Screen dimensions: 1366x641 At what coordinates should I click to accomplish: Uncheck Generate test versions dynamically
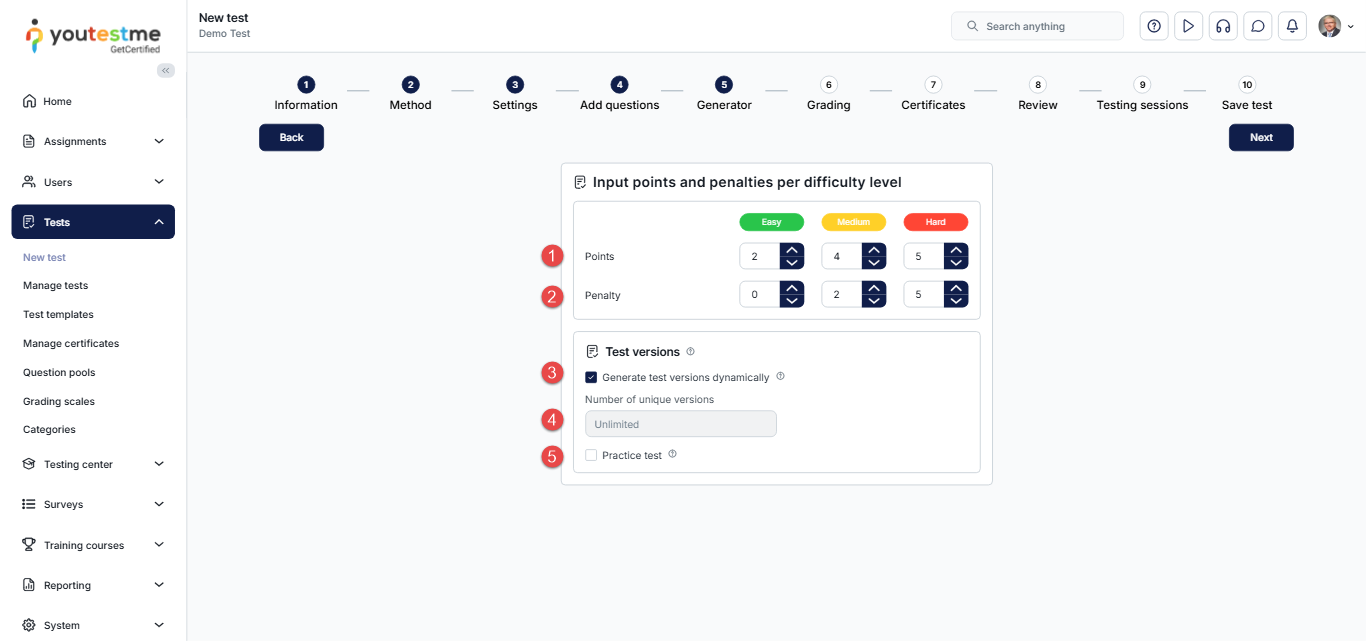point(591,378)
